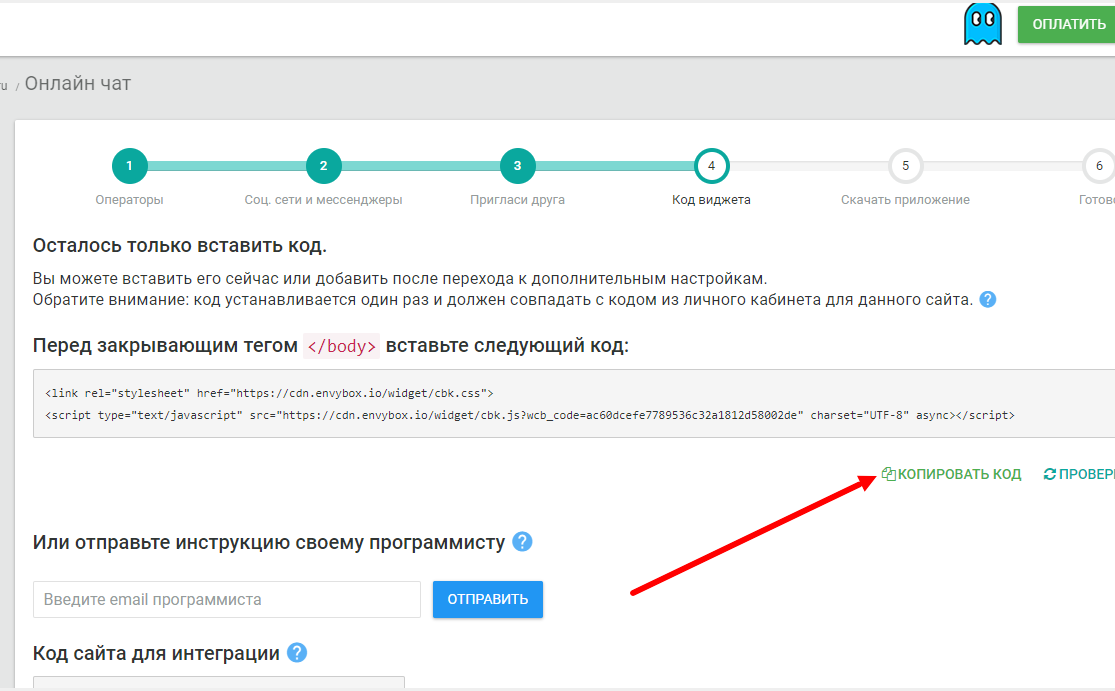Open help icon after данного сайта text

pyautogui.click(x=988, y=300)
